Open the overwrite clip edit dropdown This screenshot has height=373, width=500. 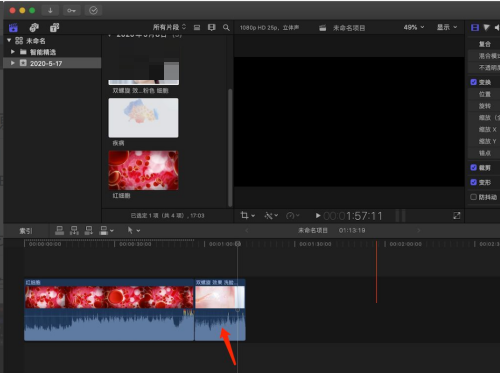click(x=107, y=230)
